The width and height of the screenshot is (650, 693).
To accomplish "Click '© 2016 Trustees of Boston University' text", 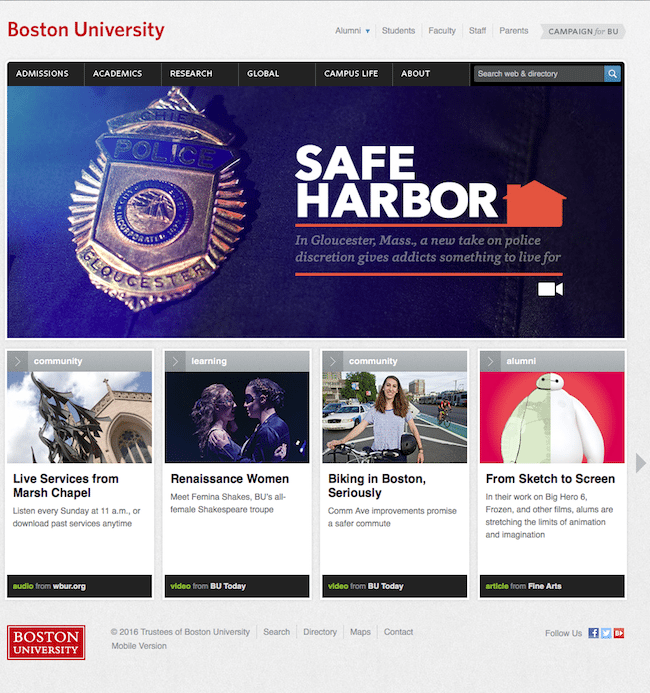I will pos(180,632).
